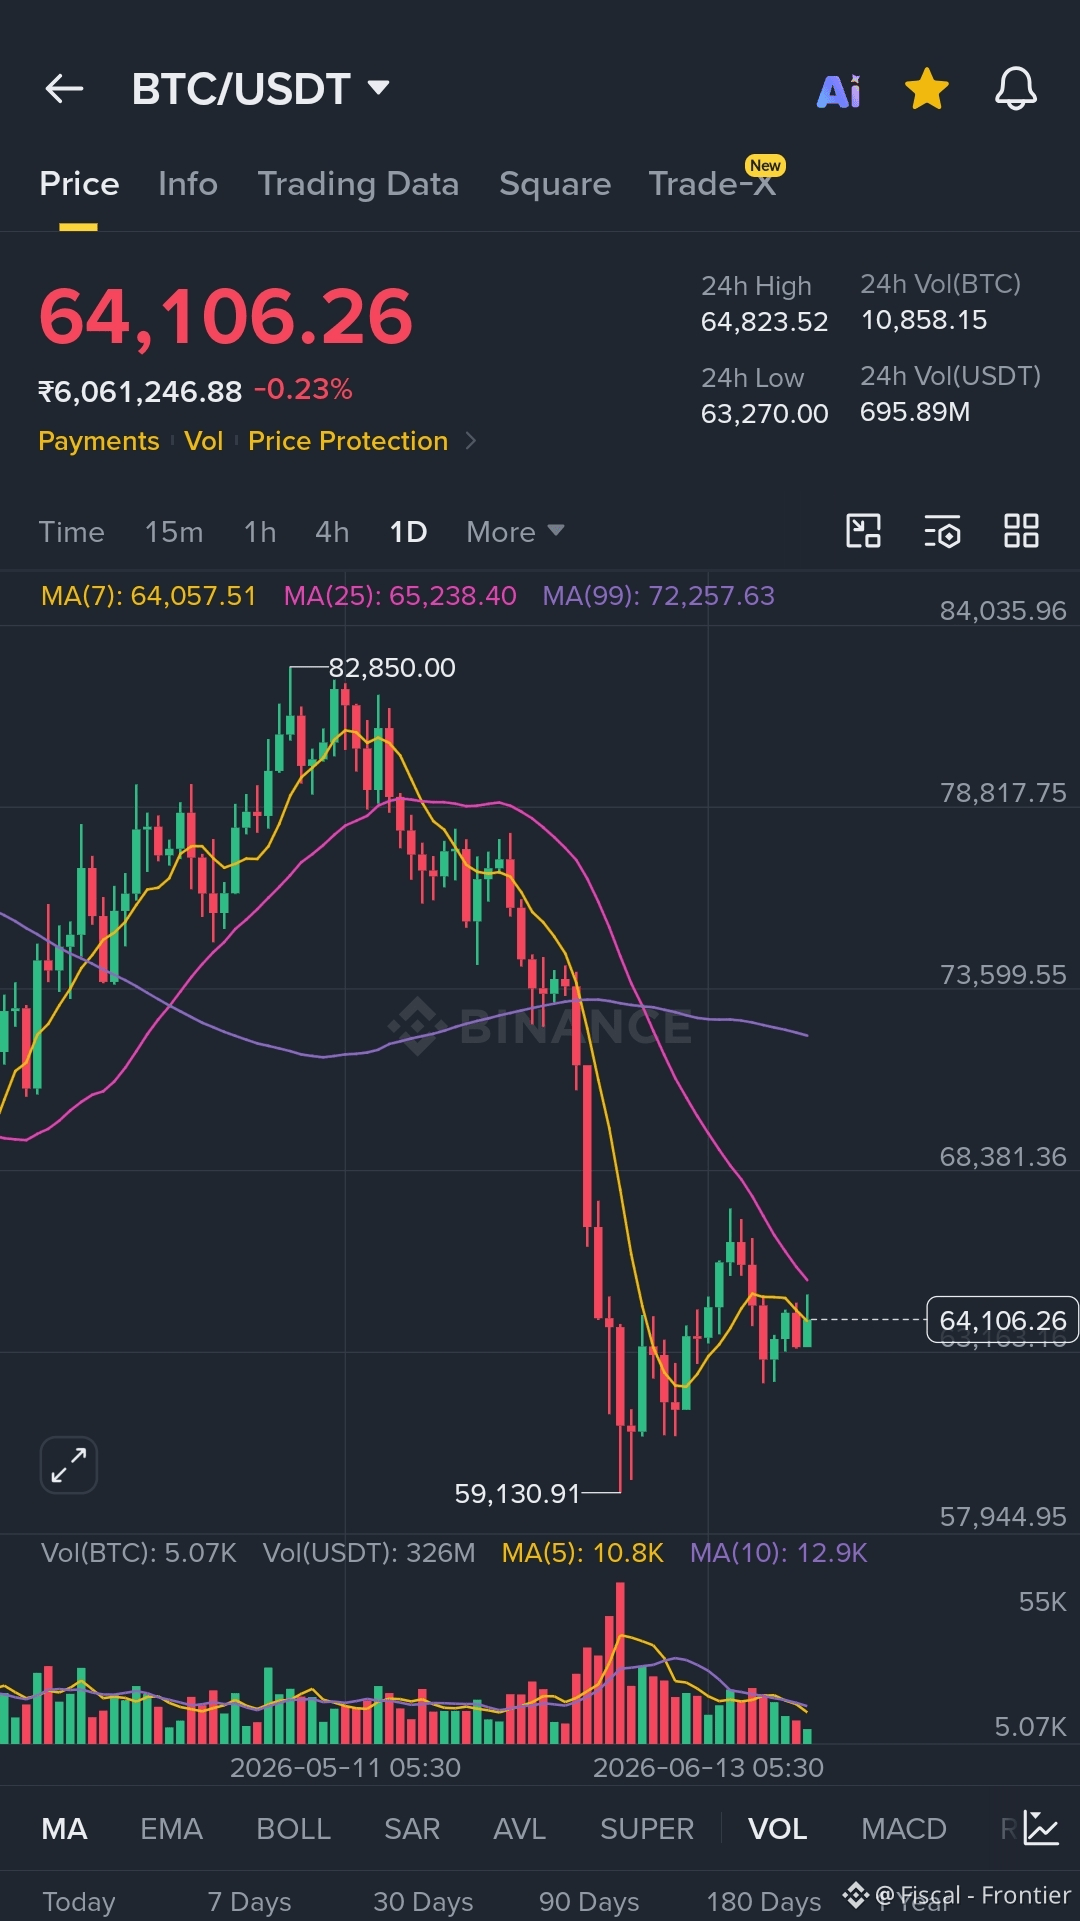The height and width of the screenshot is (1921, 1080).
Task: Tap the volume MA(5): 10.8K label
Action: [x=583, y=1553]
